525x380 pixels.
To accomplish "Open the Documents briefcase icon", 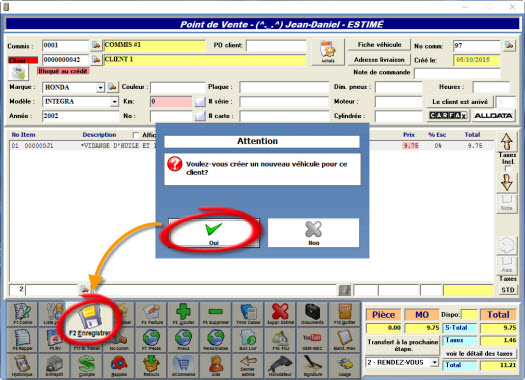I will pos(312,314).
